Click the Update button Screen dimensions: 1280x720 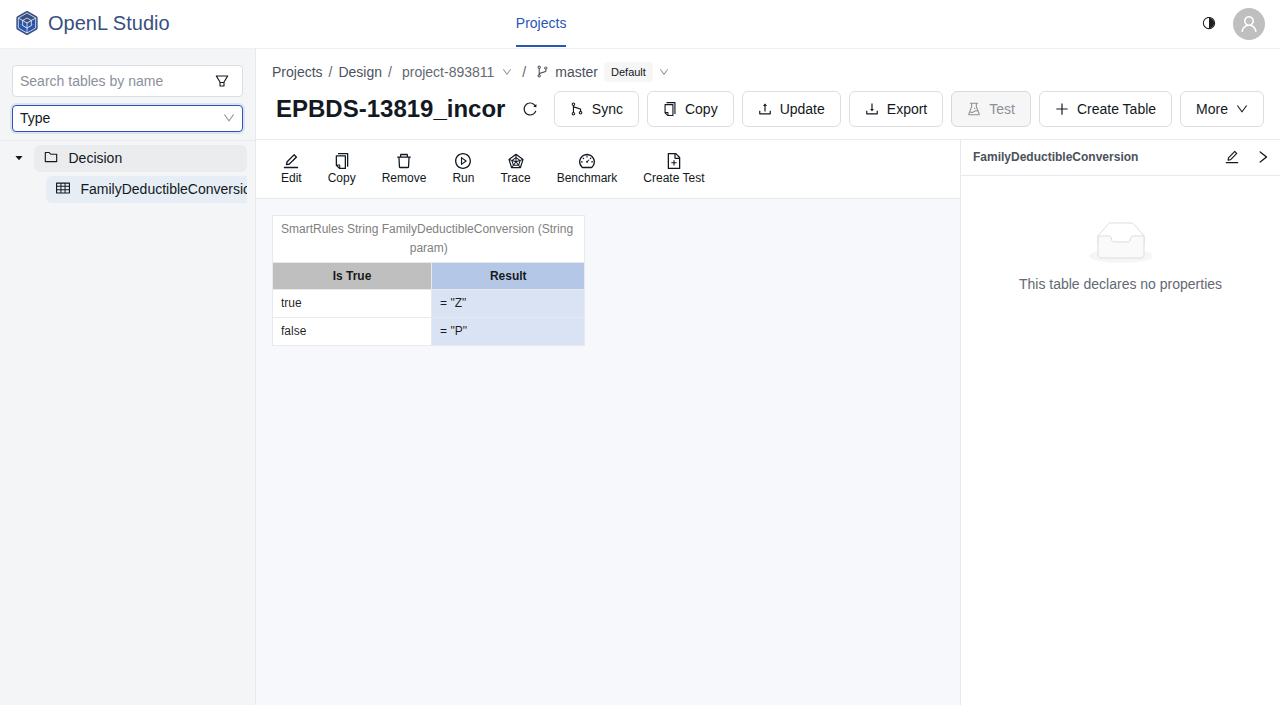pyautogui.click(x=791, y=109)
